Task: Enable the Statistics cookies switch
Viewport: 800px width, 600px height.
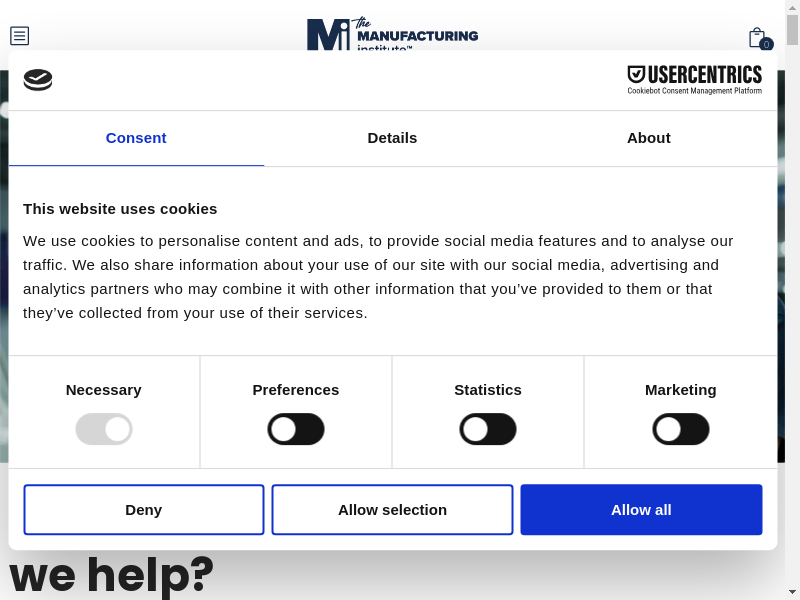Action: click(x=488, y=429)
